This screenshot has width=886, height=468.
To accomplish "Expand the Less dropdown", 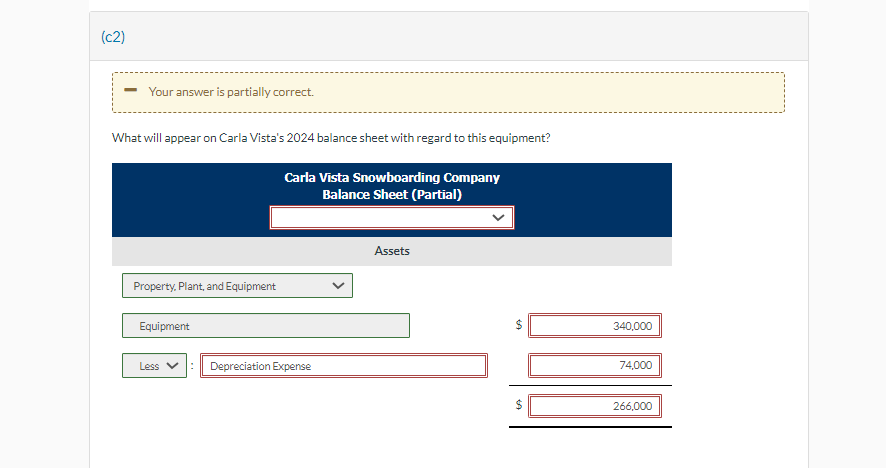I will (x=155, y=366).
